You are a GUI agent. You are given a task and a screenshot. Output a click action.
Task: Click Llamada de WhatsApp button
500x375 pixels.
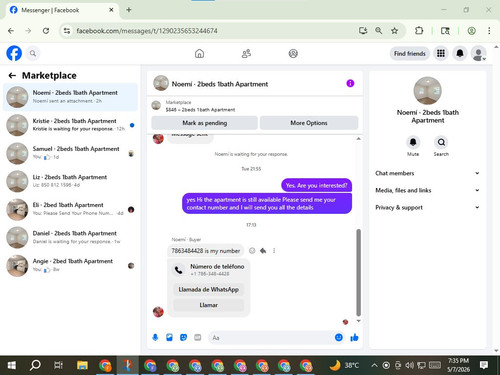click(x=208, y=289)
